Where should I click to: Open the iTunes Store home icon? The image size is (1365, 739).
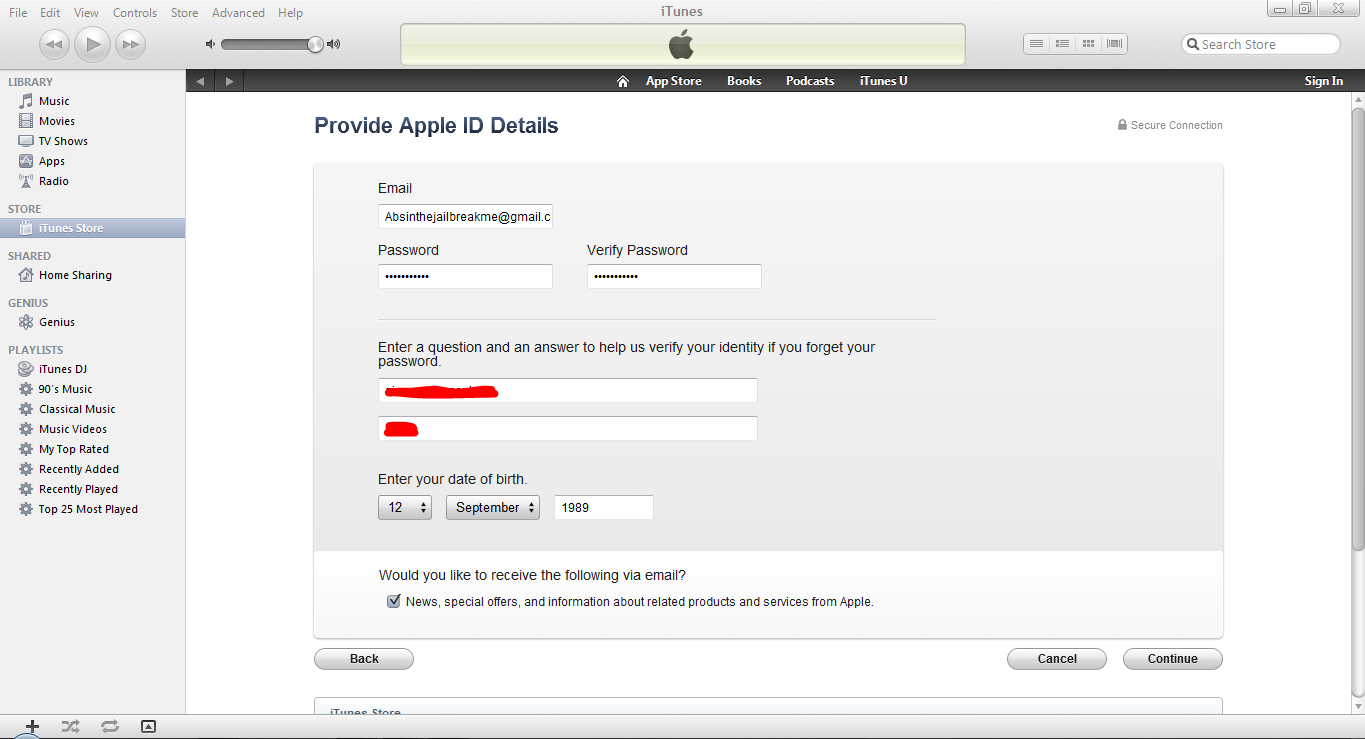(x=623, y=81)
